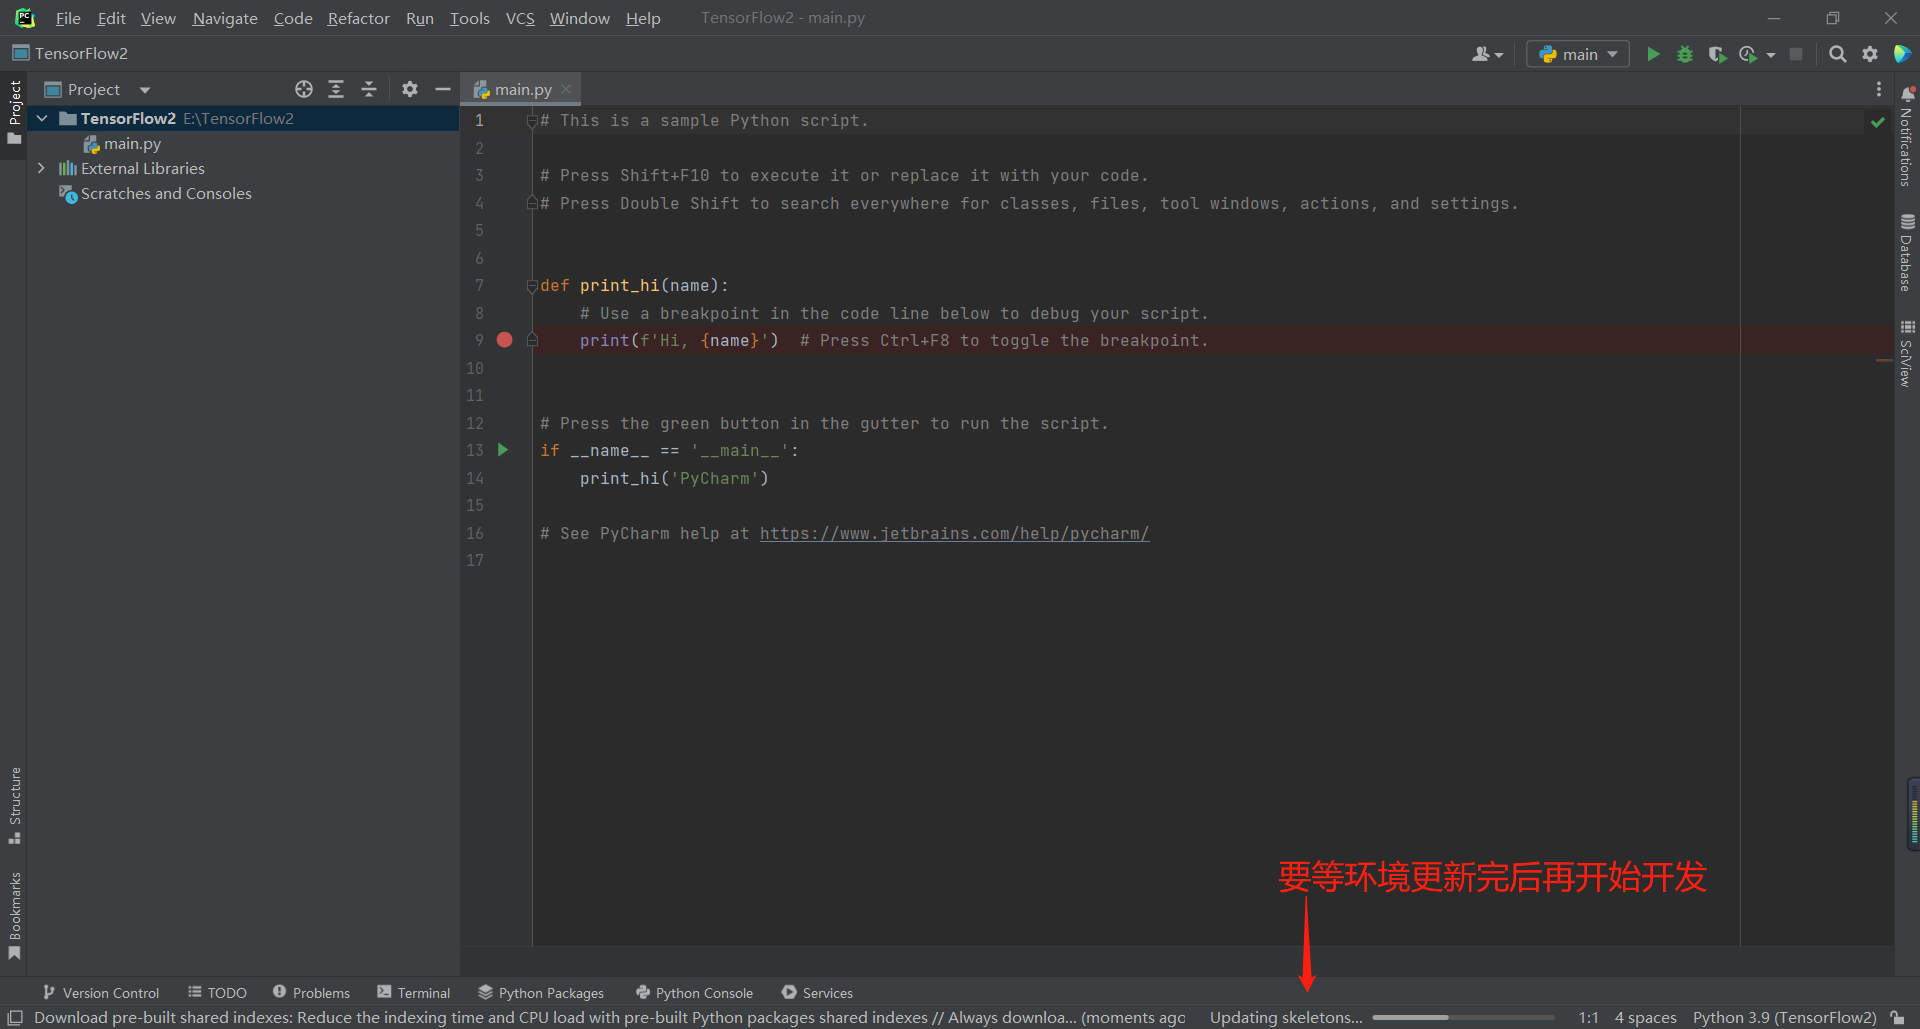Select opened file locate target icon

tap(304, 89)
